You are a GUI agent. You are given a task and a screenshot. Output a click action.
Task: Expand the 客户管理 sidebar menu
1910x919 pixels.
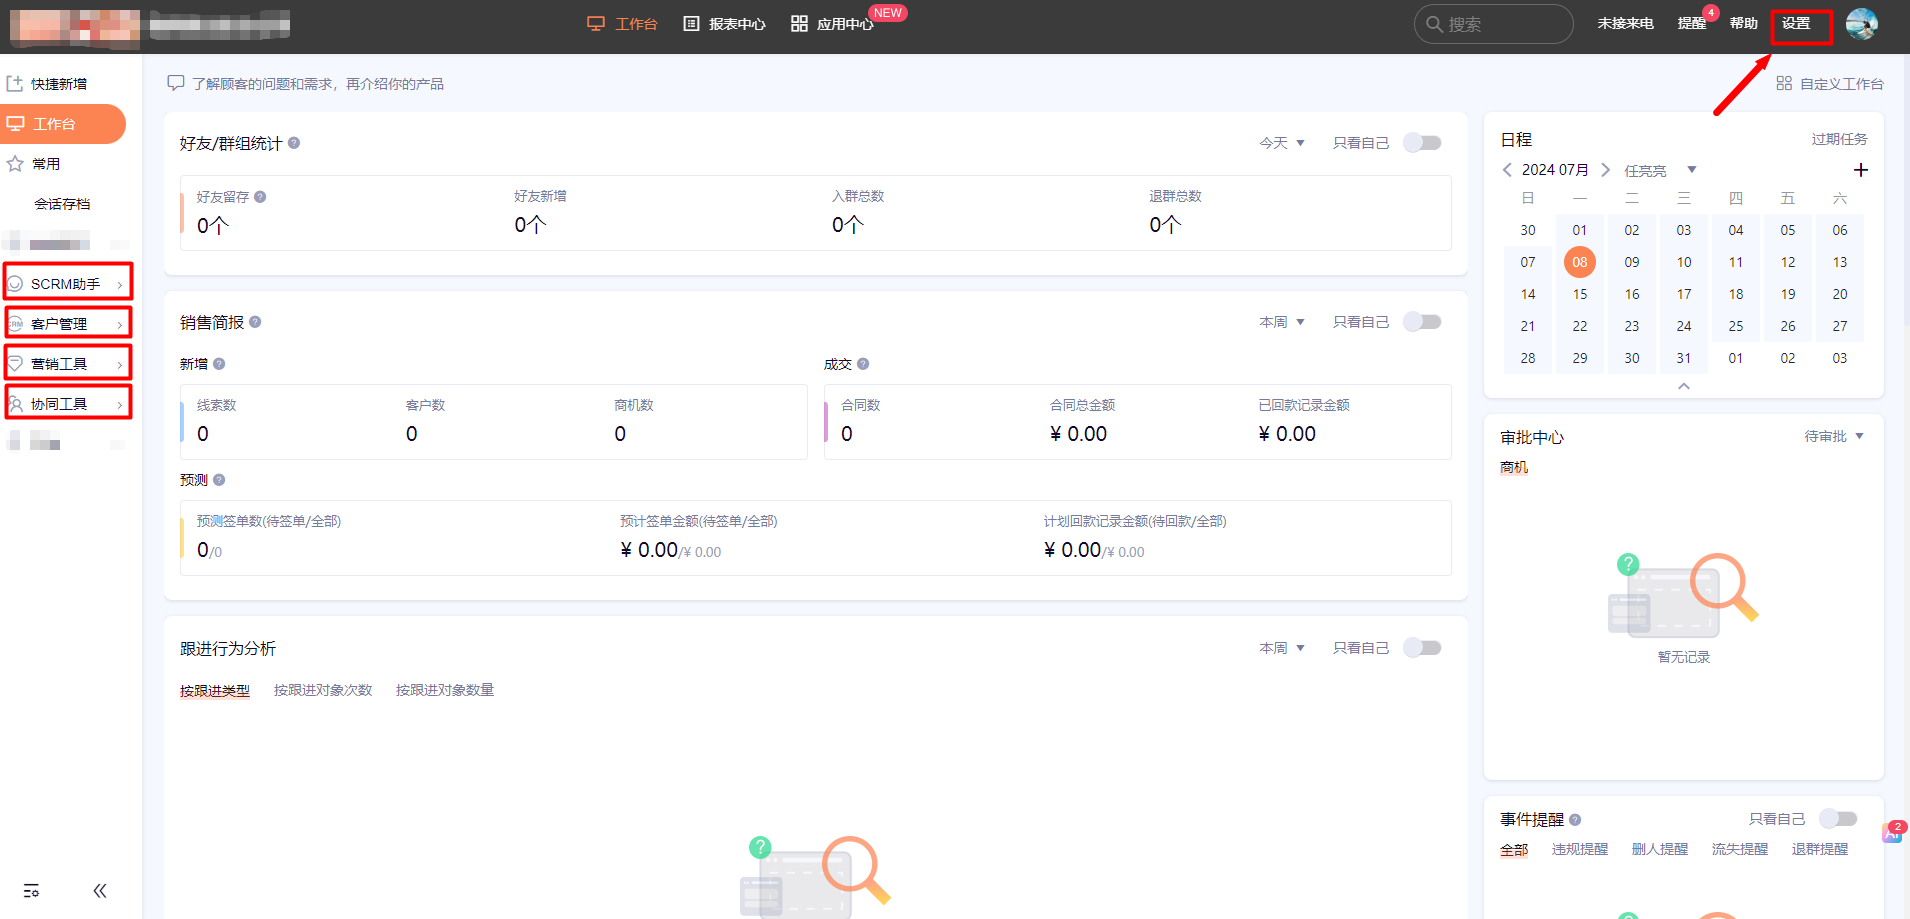[x=68, y=324]
